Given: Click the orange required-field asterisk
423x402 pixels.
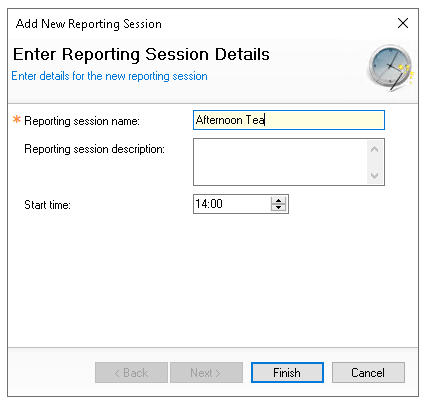Looking at the screenshot, I should [17, 119].
